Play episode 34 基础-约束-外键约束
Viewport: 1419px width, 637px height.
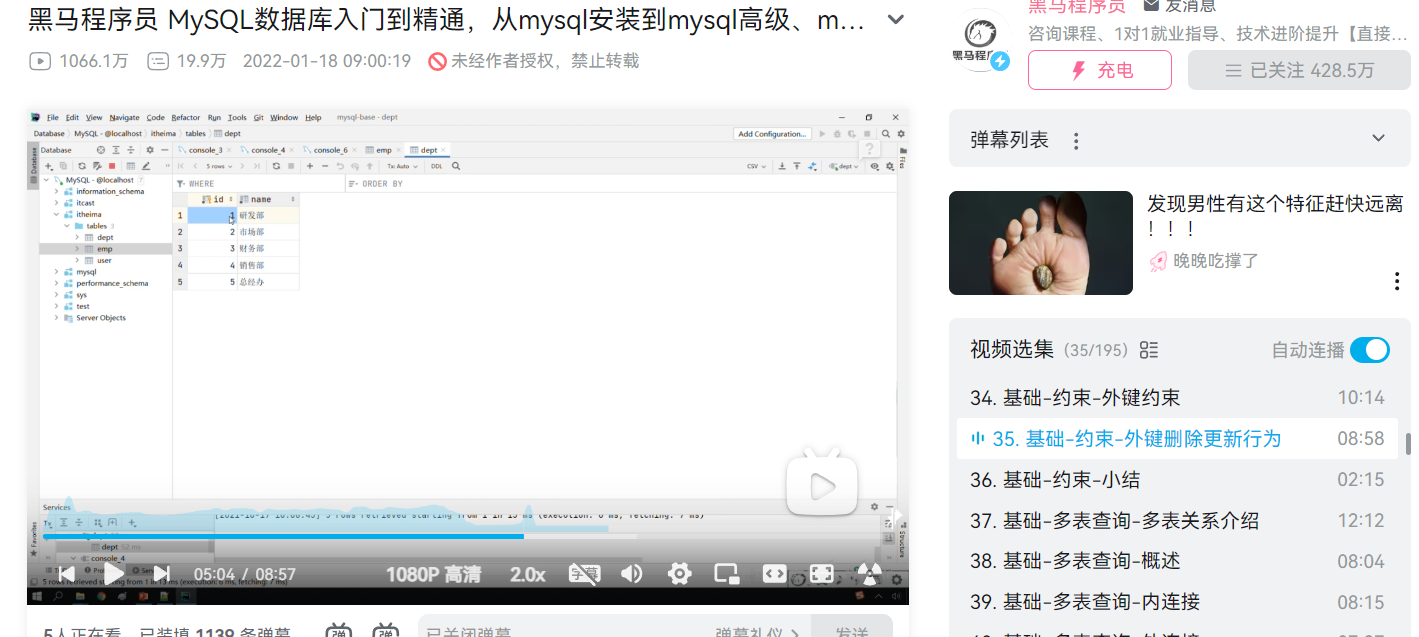tap(1177, 397)
